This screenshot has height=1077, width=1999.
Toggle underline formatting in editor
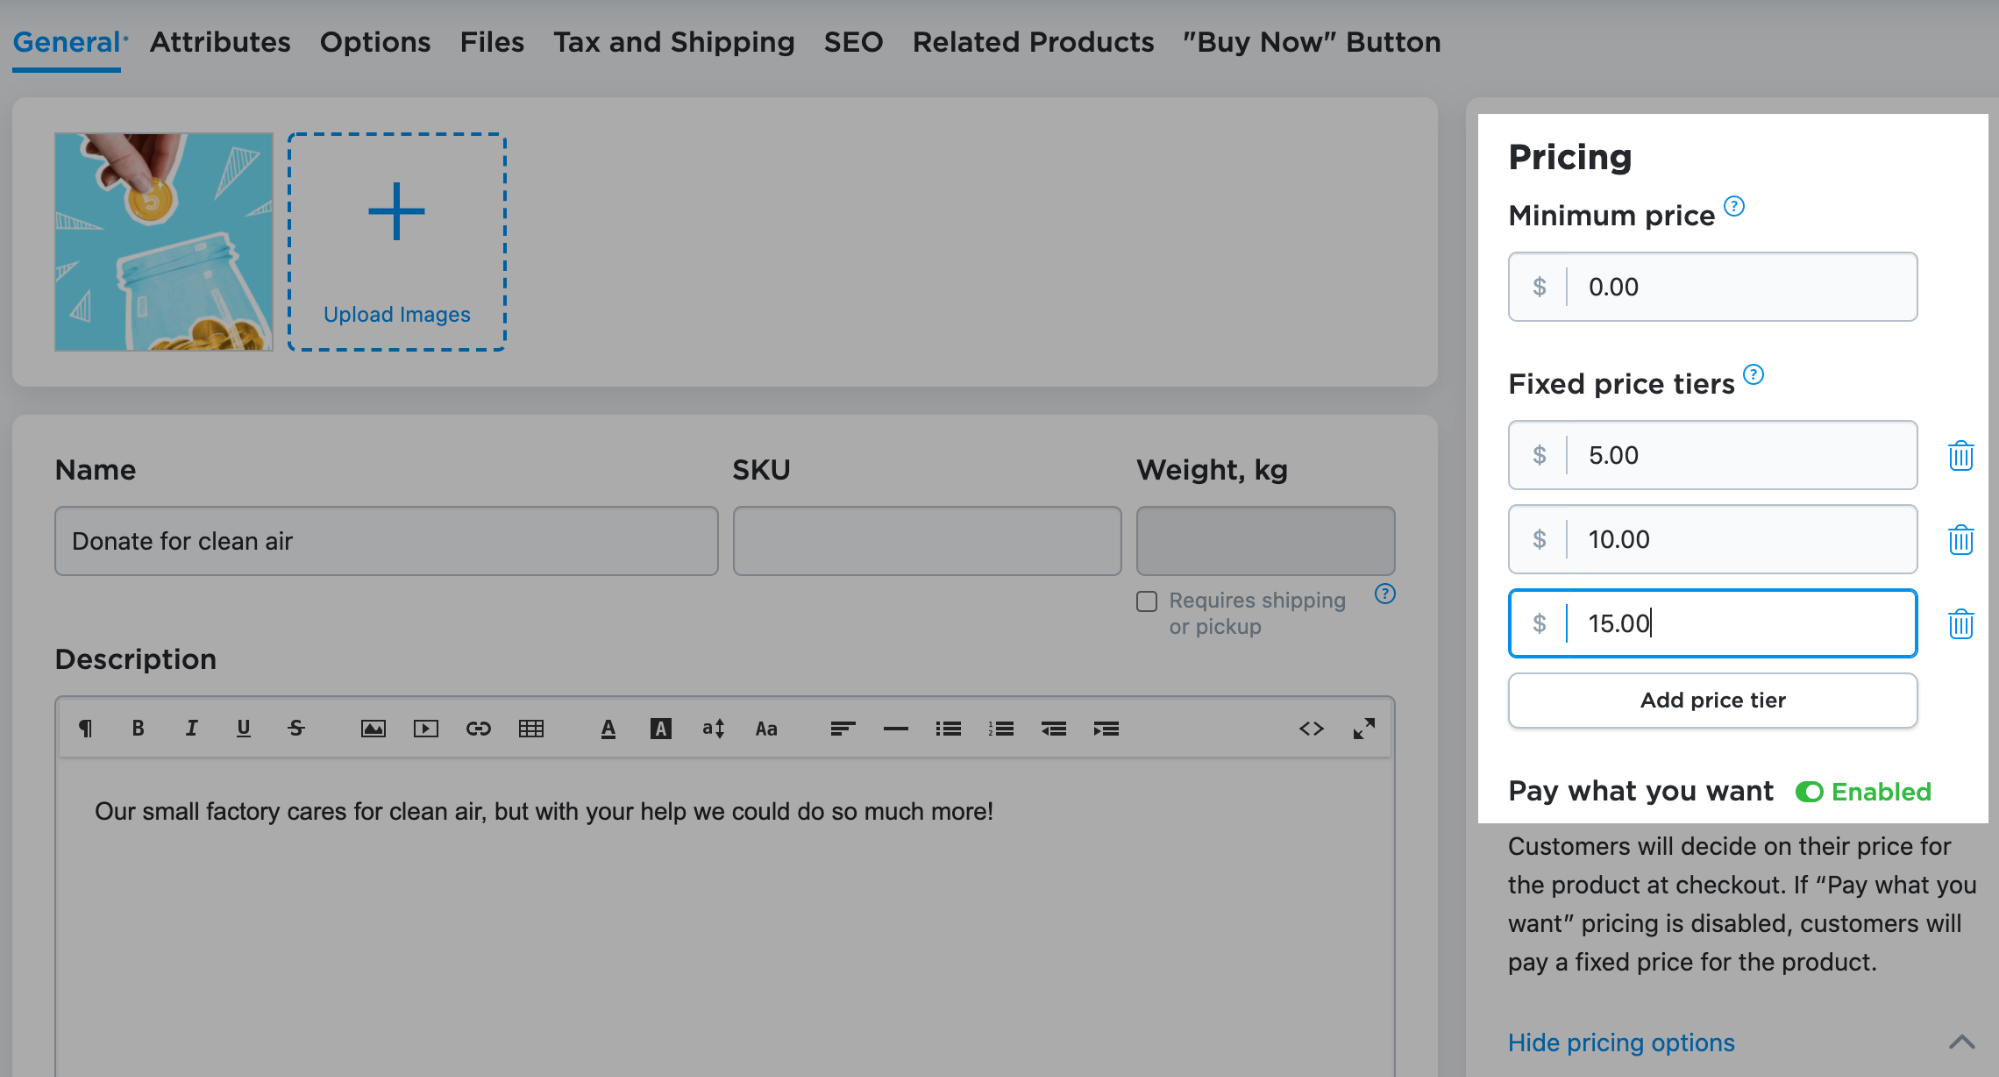243,728
